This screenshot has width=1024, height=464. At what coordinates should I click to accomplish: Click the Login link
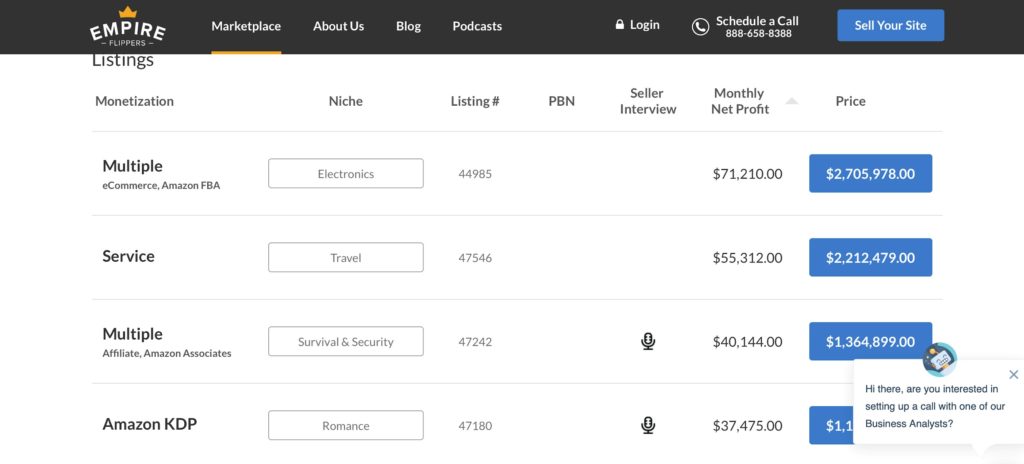coord(645,25)
